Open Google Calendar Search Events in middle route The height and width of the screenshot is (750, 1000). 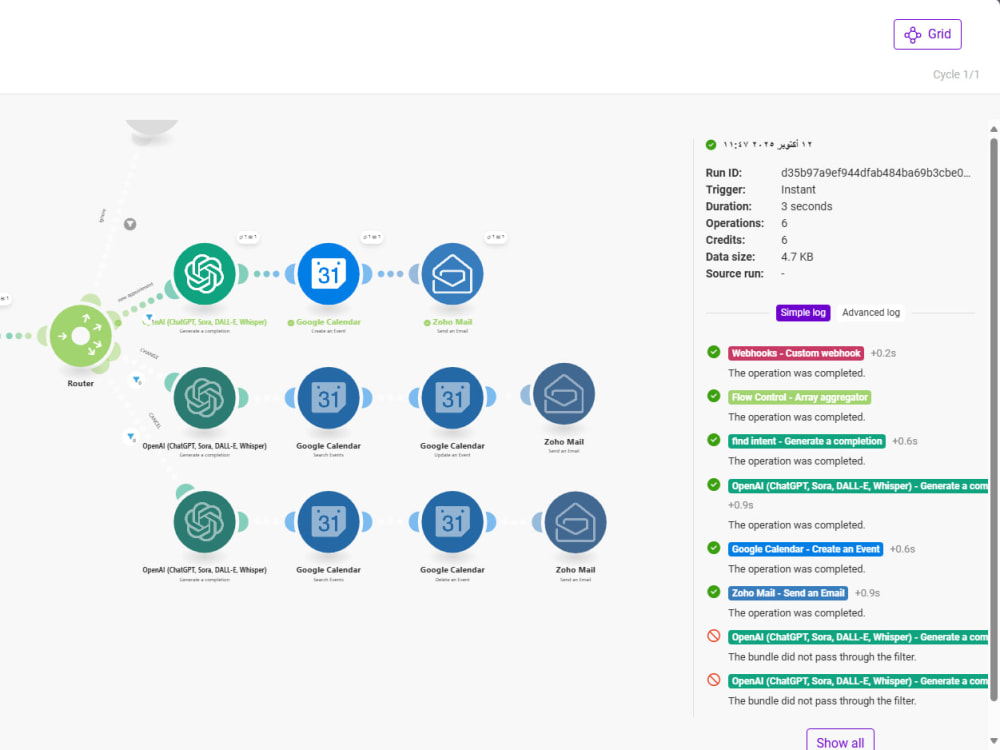(x=328, y=398)
